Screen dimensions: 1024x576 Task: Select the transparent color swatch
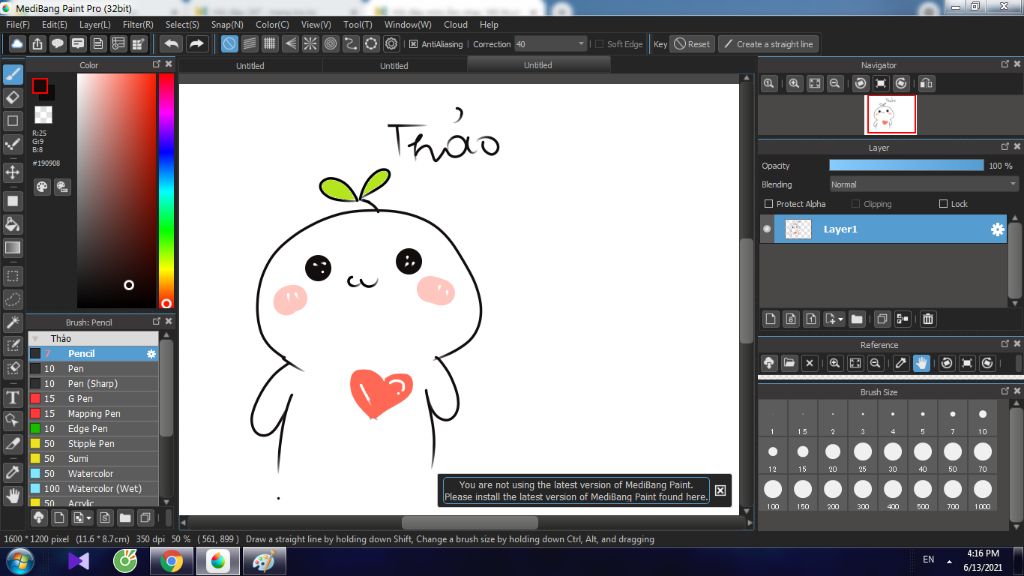(43, 115)
